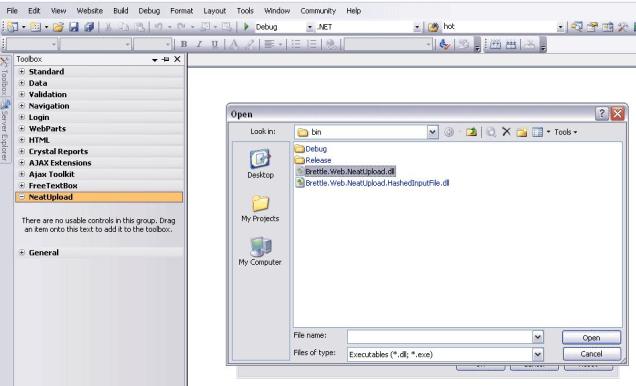This screenshot has height=386, width=636.
Task: Open the File menu
Action: click(x=12, y=11)
